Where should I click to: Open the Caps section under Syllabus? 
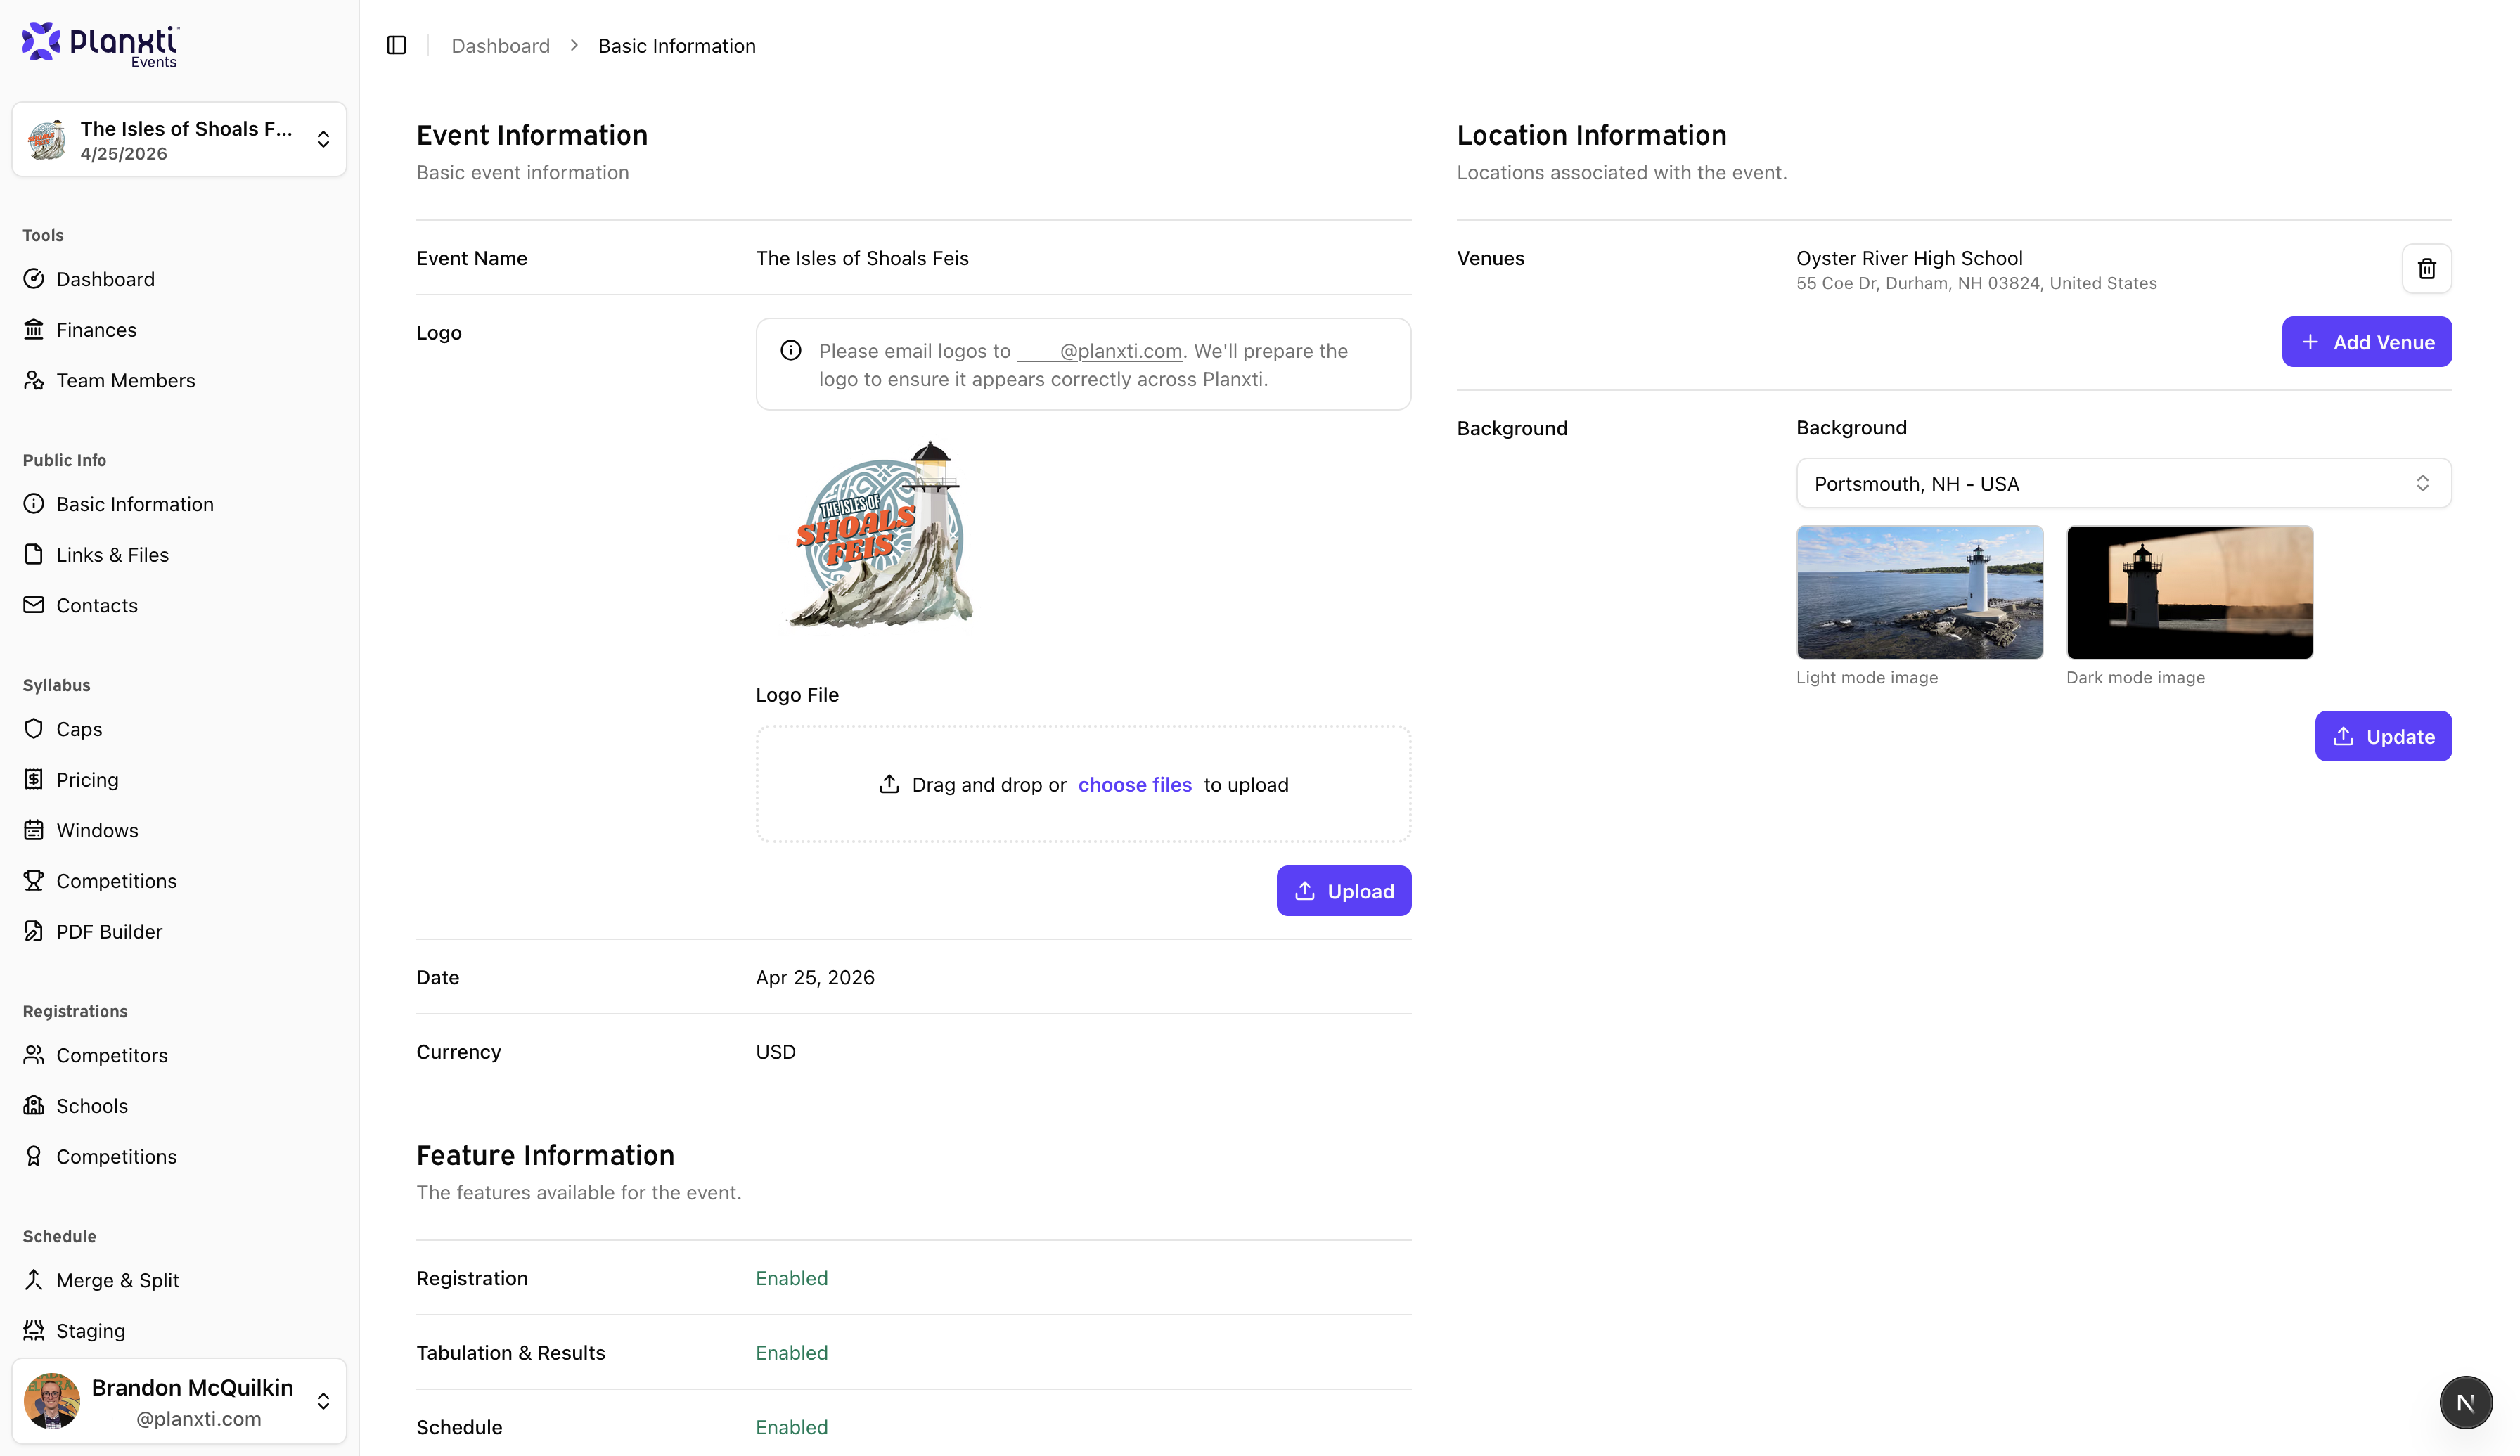click(78, 728)
